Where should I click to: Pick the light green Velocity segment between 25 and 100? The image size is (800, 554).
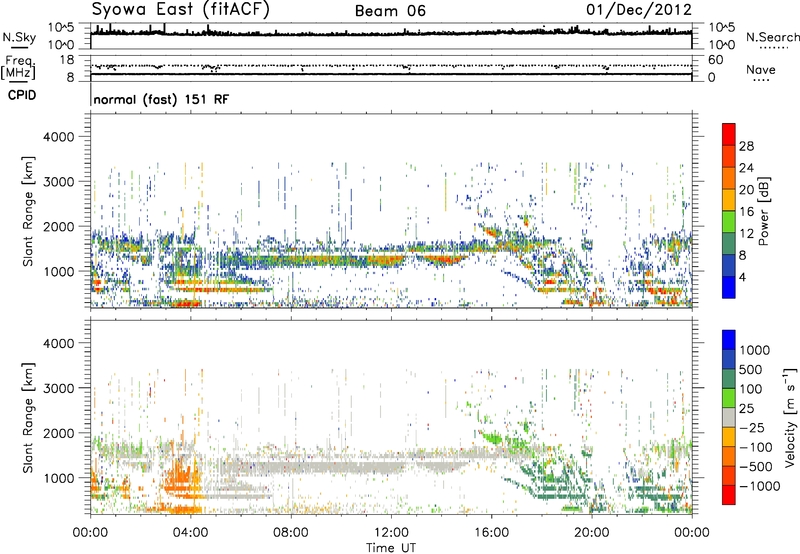pyautogui.click(x=729, y=398)
